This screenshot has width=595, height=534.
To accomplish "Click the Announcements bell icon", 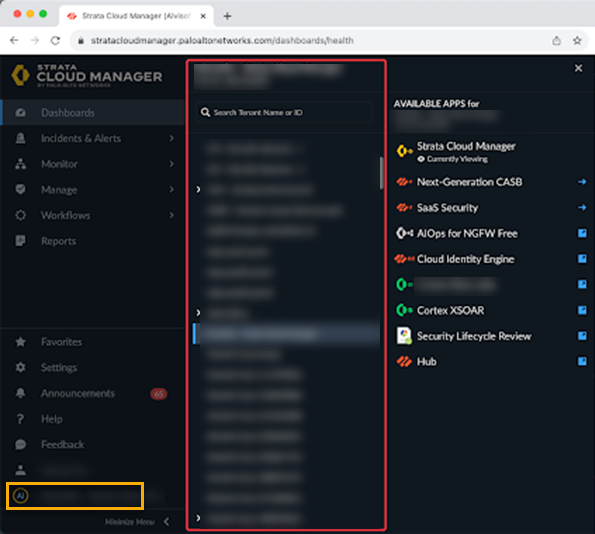I will [20, 393].
